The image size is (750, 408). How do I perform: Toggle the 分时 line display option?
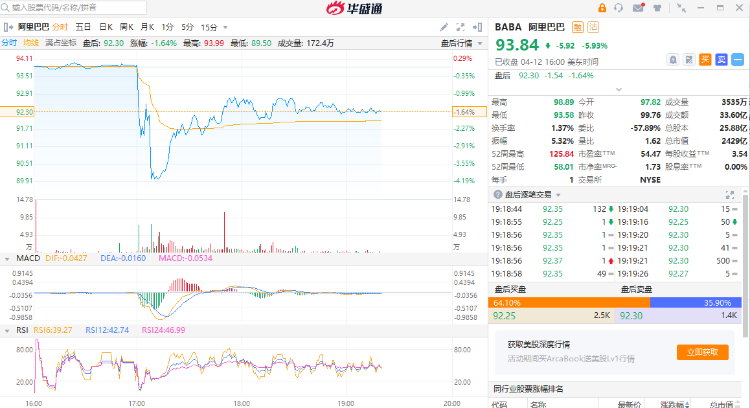[x=9, y=43]
